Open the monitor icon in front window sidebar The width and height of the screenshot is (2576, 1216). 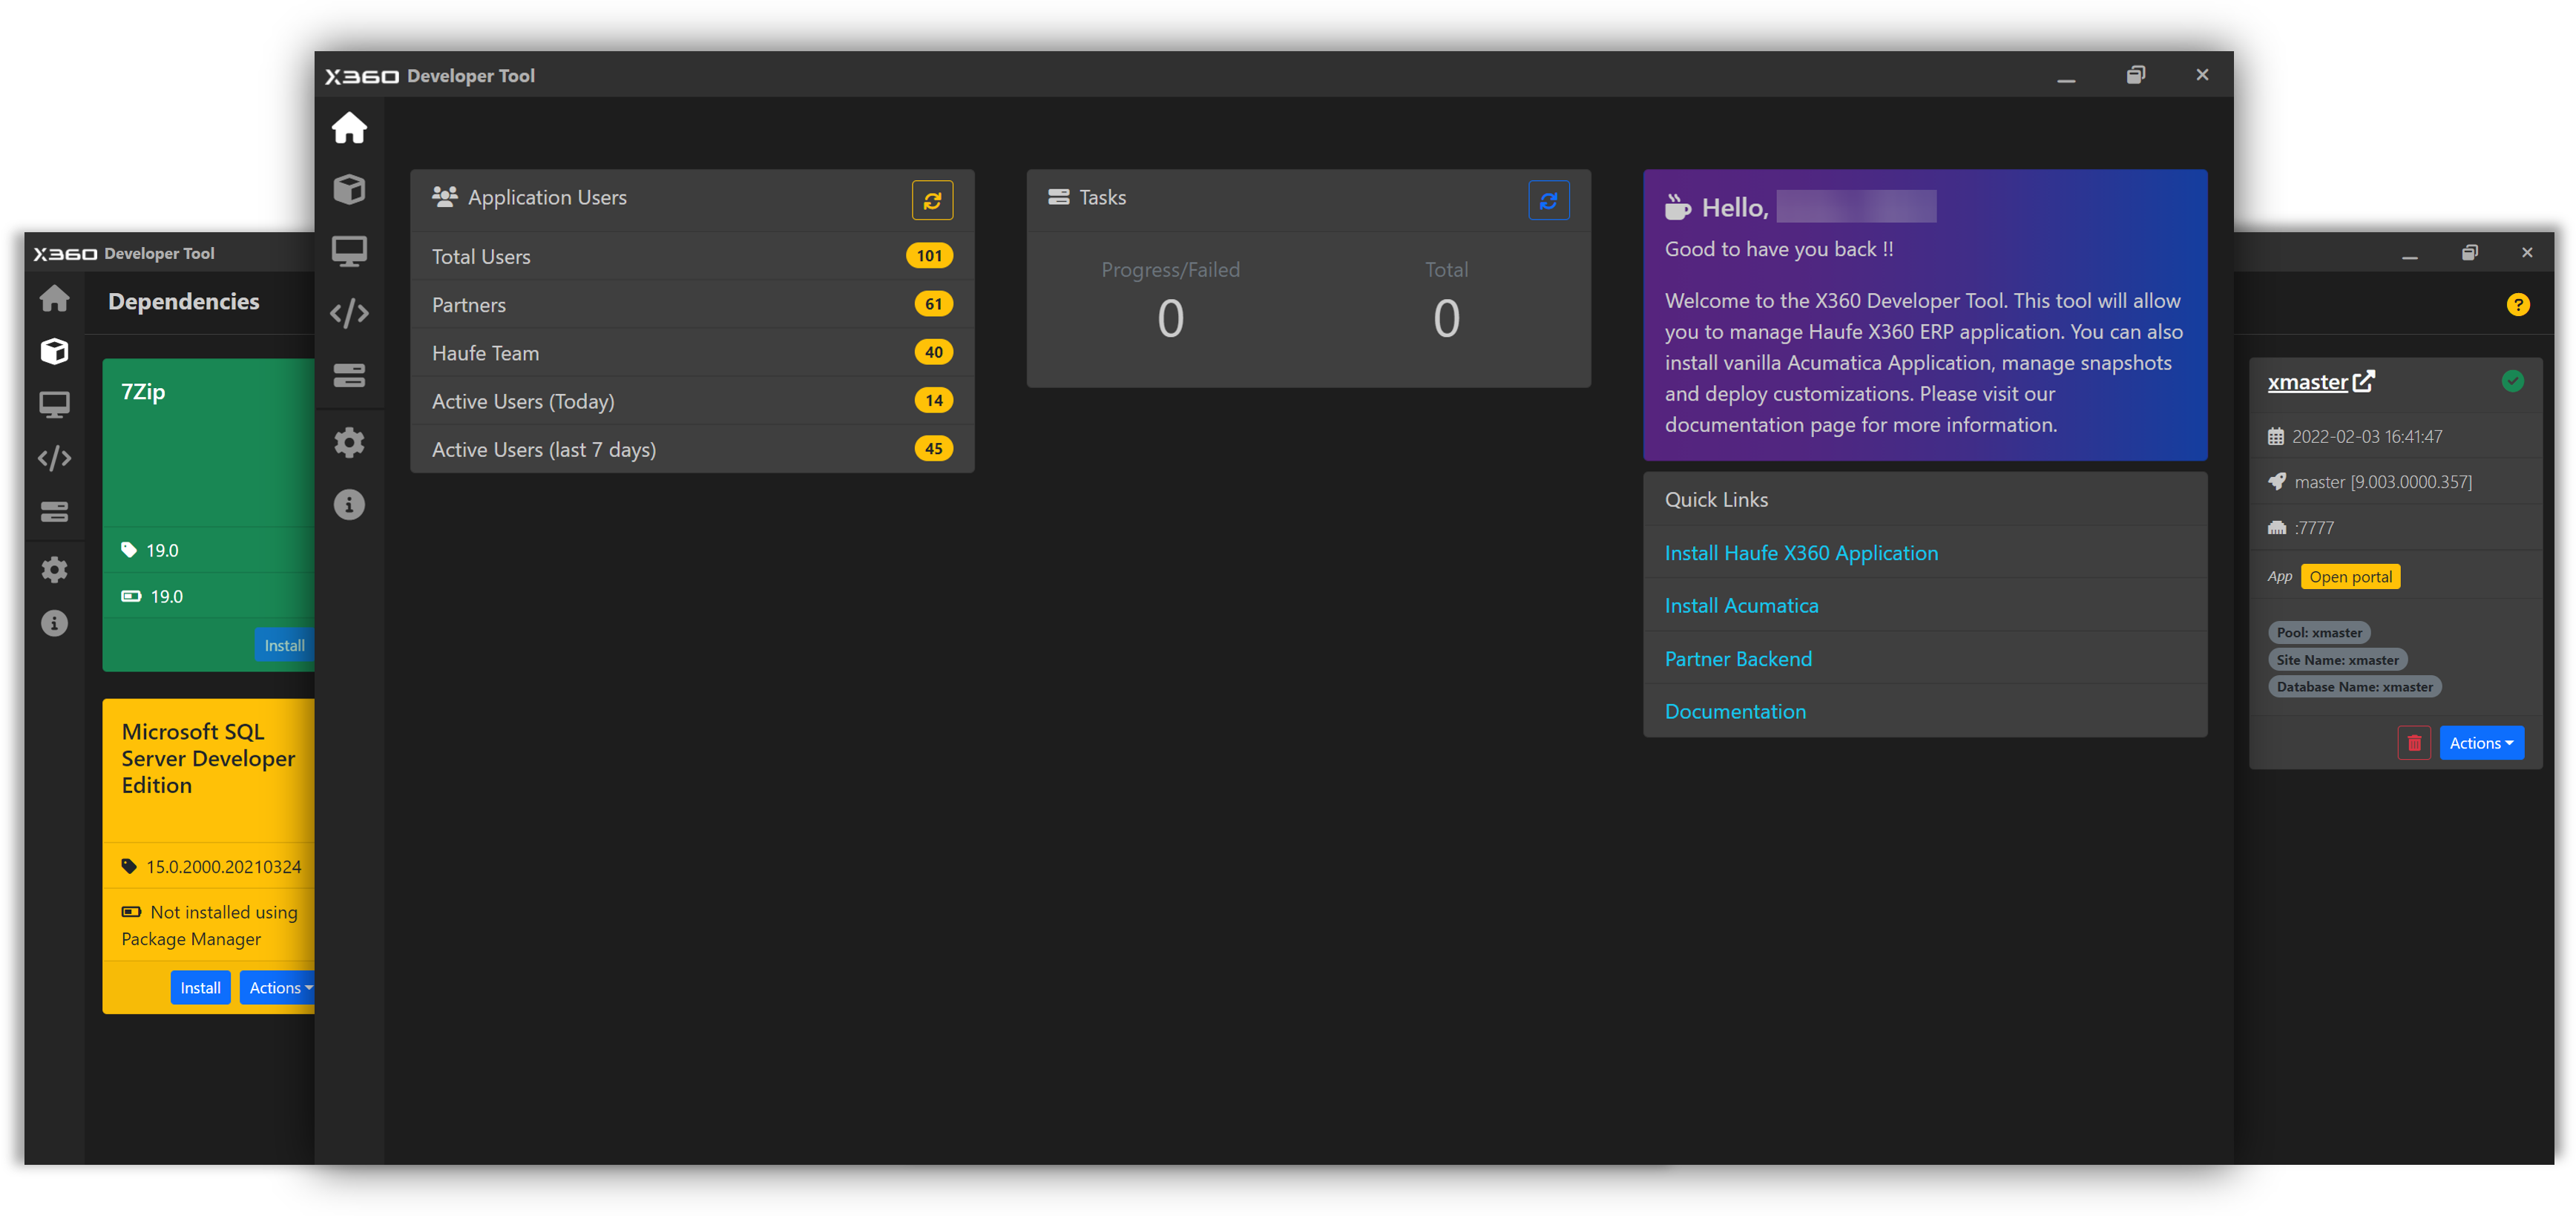pos(349,251)
